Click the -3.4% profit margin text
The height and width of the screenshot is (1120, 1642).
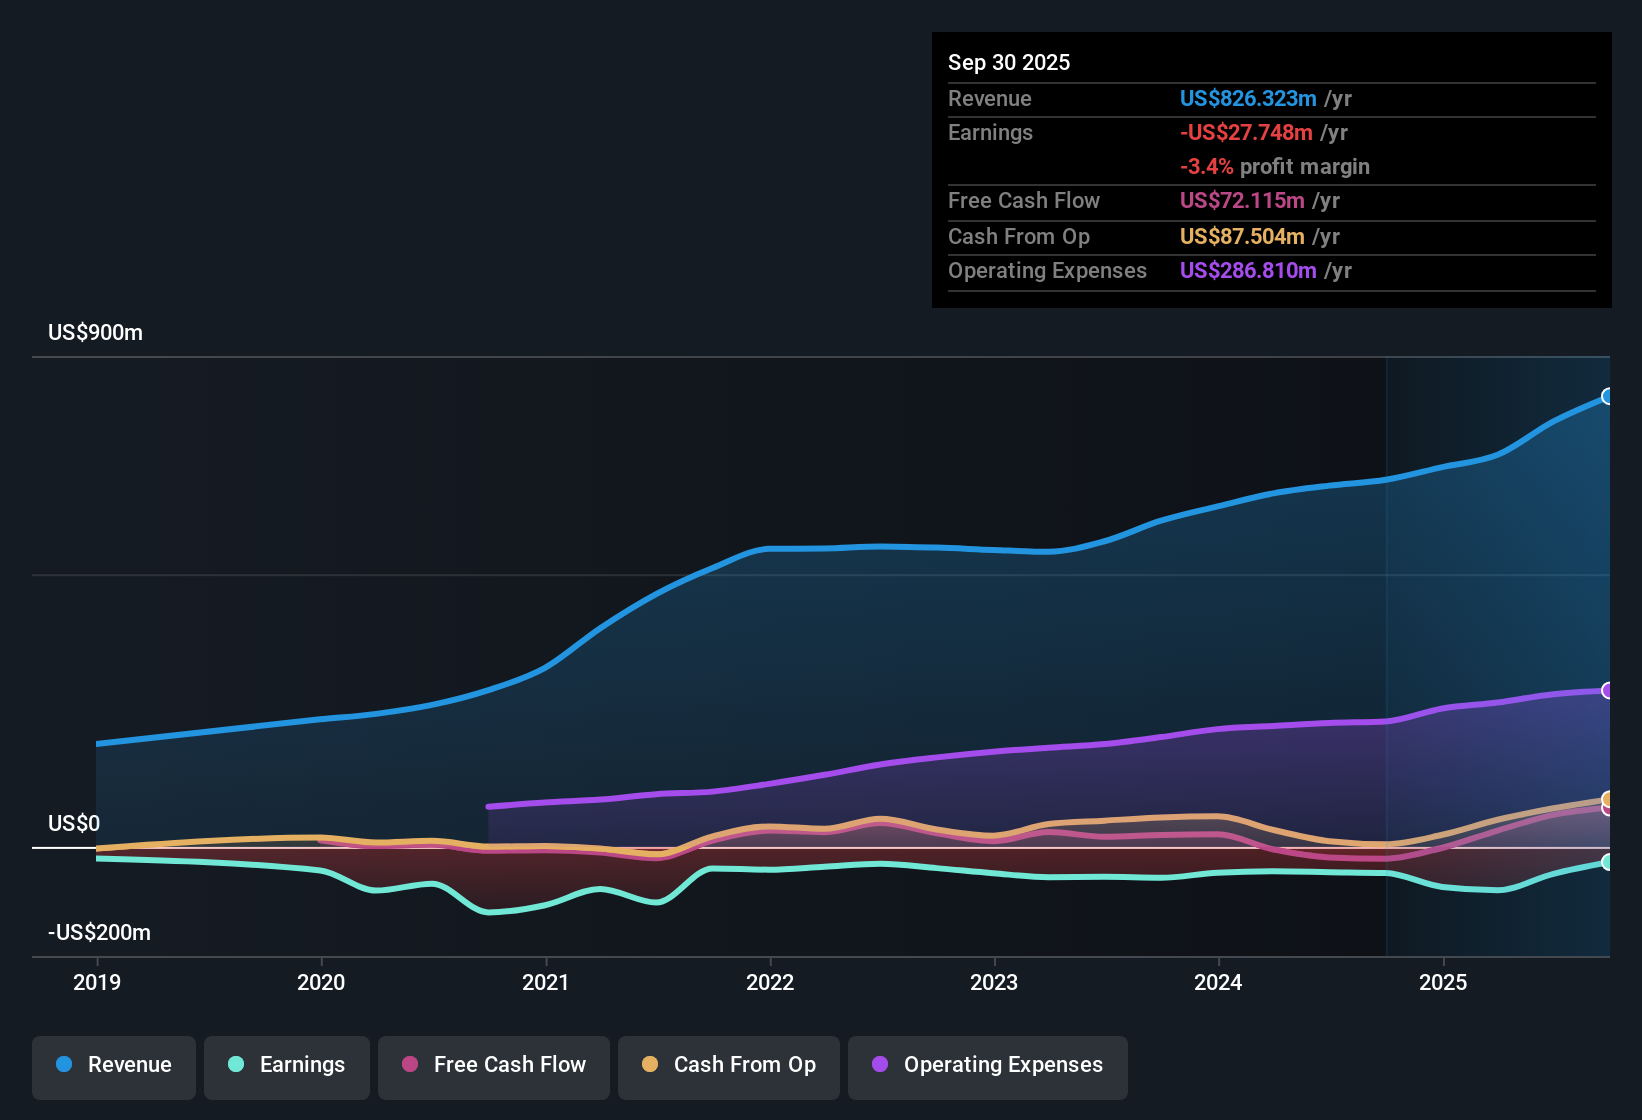tap(1275, 167)
